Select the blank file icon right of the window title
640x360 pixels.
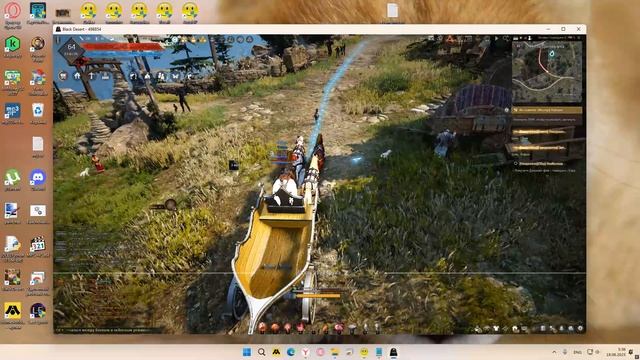click(392, 12)
